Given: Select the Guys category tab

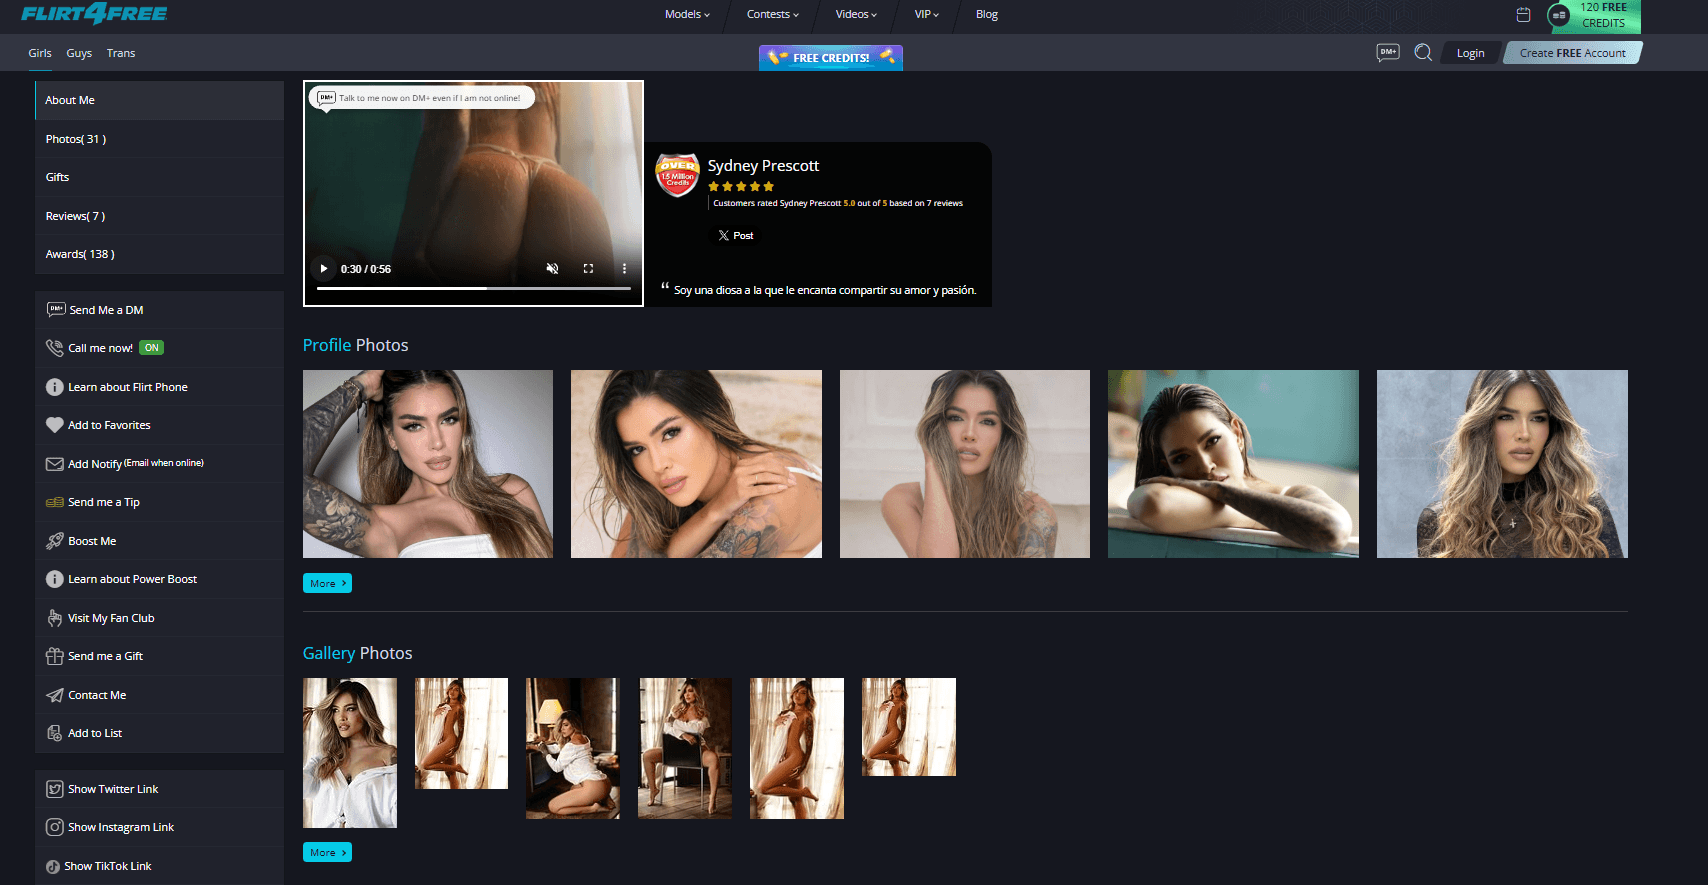Looking at the screenshot, I should (x=79, y=53).
